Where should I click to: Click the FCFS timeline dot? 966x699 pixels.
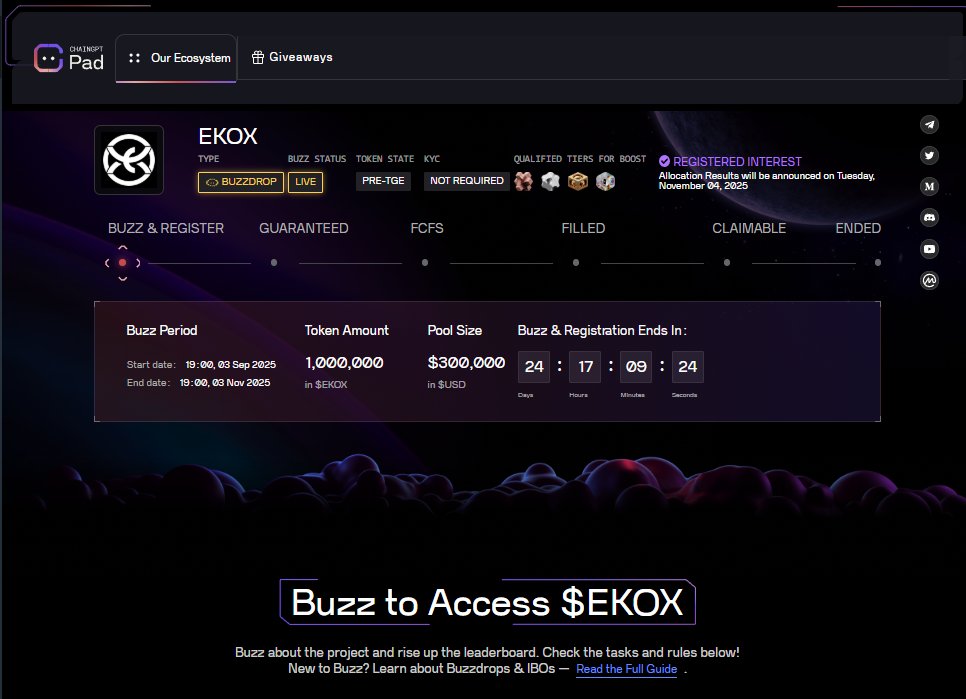pos(425,263)
